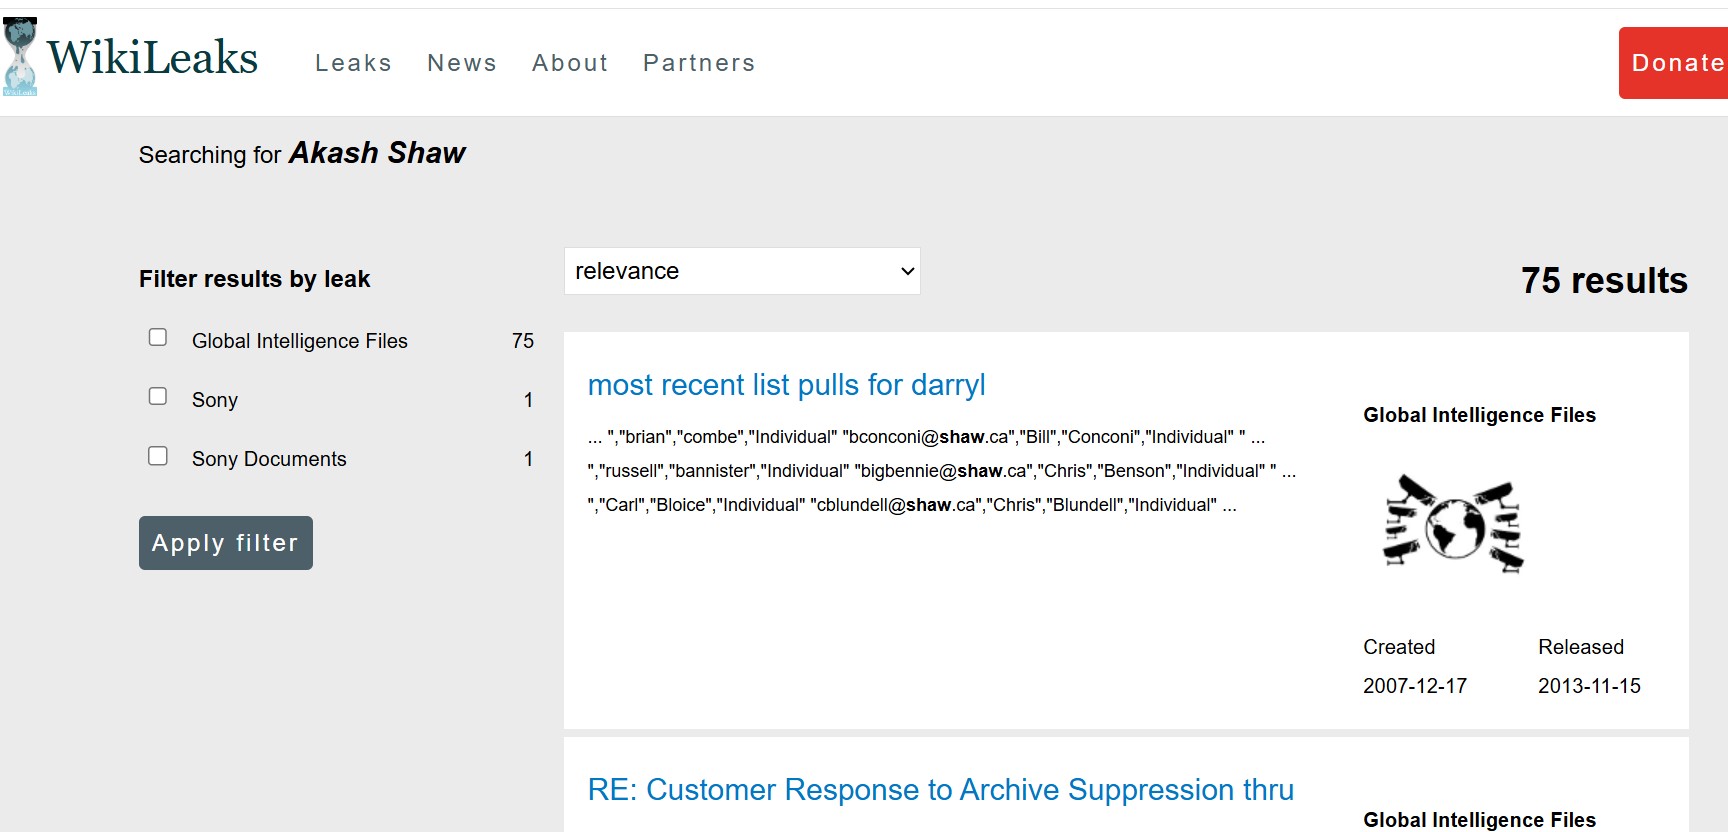Click the Global Intelligence Files surveillance globe icon

click(1453, 524)
